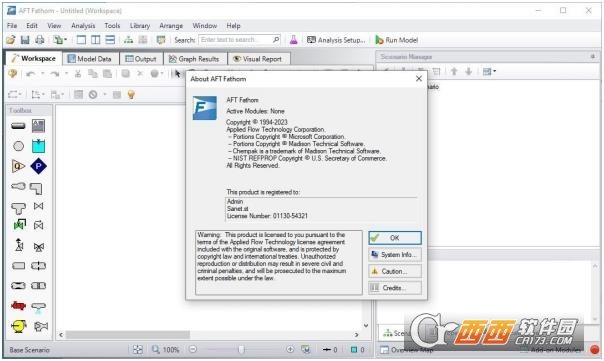
Task: Open the Redo history dropdown arrow
Action: [x=66, y=74]
